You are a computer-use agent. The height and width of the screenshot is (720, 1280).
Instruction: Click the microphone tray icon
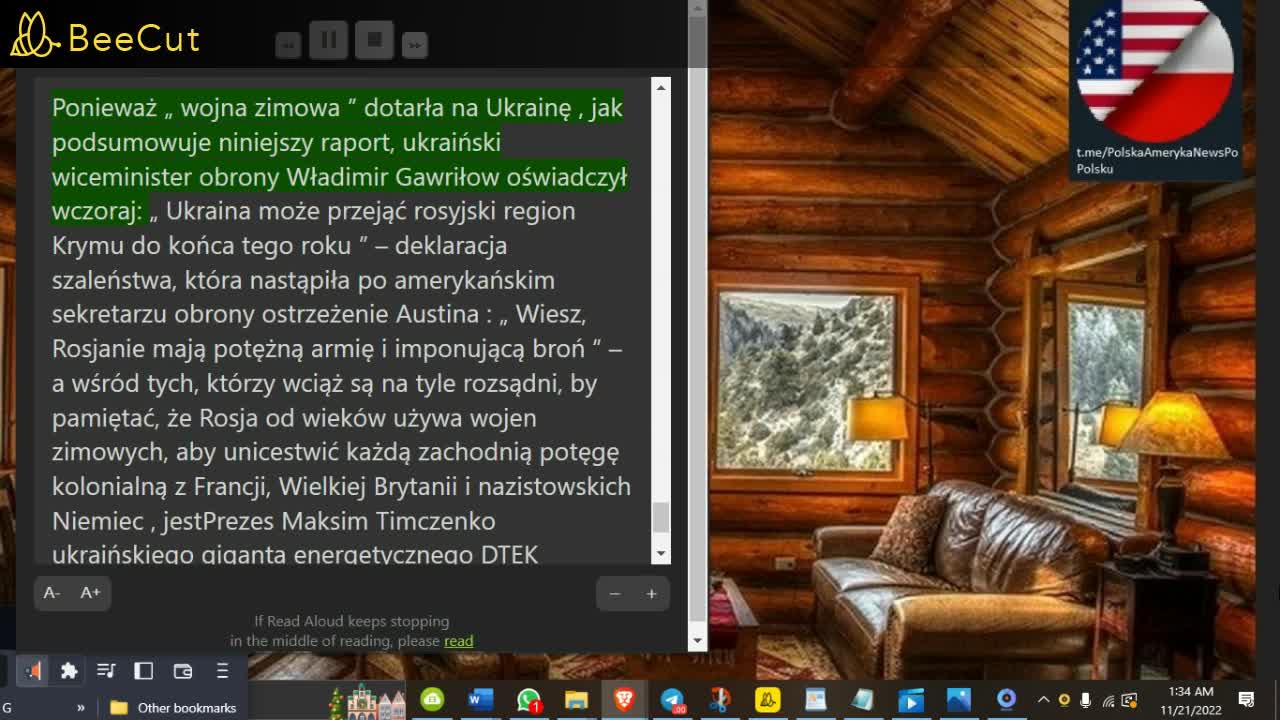pyautogui.click(x=1086, y=700)
